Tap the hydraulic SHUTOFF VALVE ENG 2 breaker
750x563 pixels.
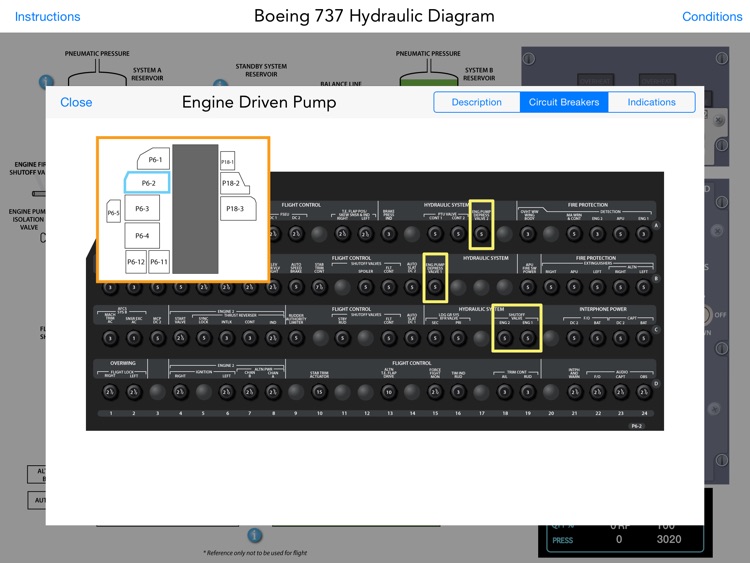(504, 338)
